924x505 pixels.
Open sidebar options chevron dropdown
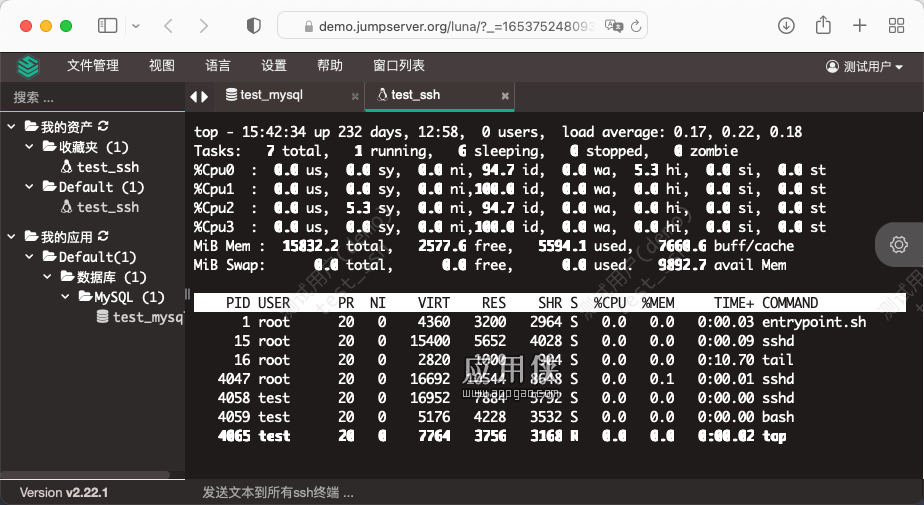tap(136, 26)
